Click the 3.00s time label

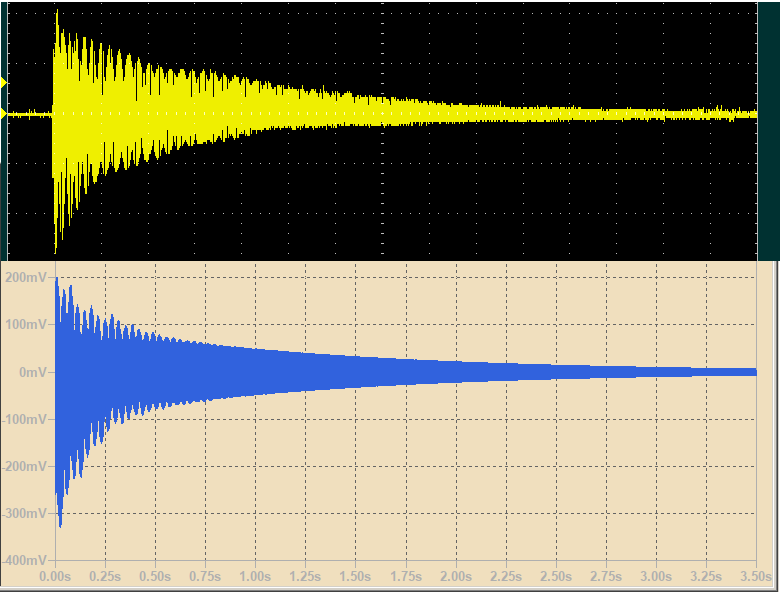point(656,577)
